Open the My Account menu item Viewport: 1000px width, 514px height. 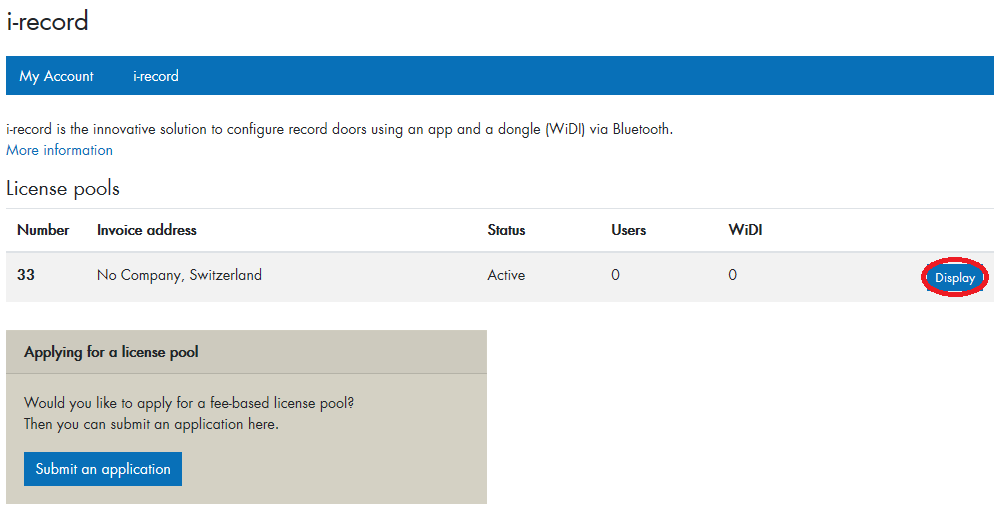point(56,76)
